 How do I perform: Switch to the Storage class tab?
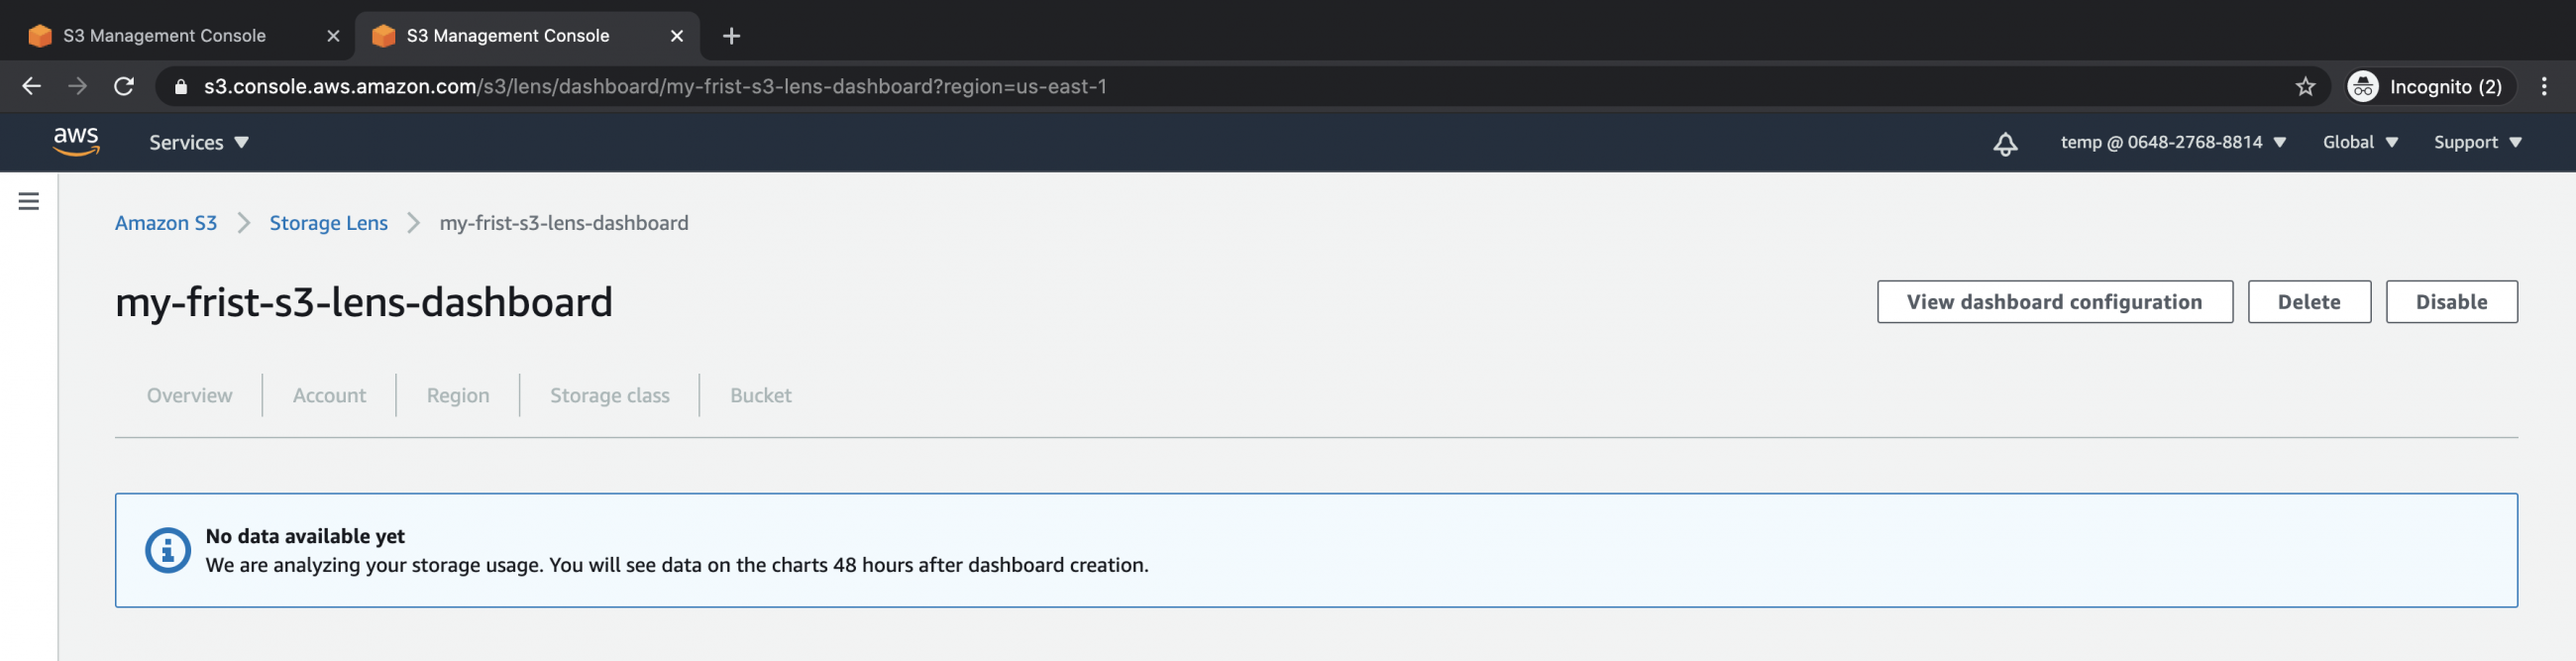(x=609, y=395)
